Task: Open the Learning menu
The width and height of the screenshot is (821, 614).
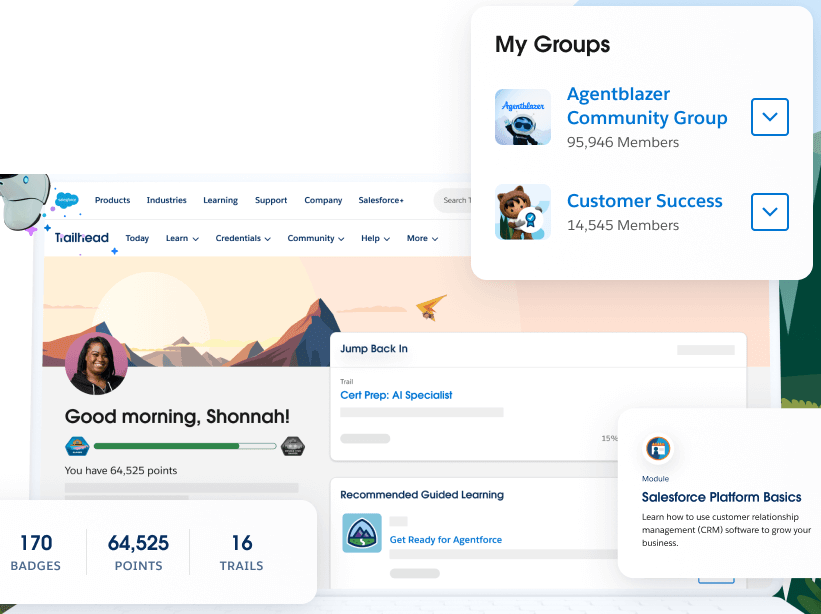Action: (220, 200)
